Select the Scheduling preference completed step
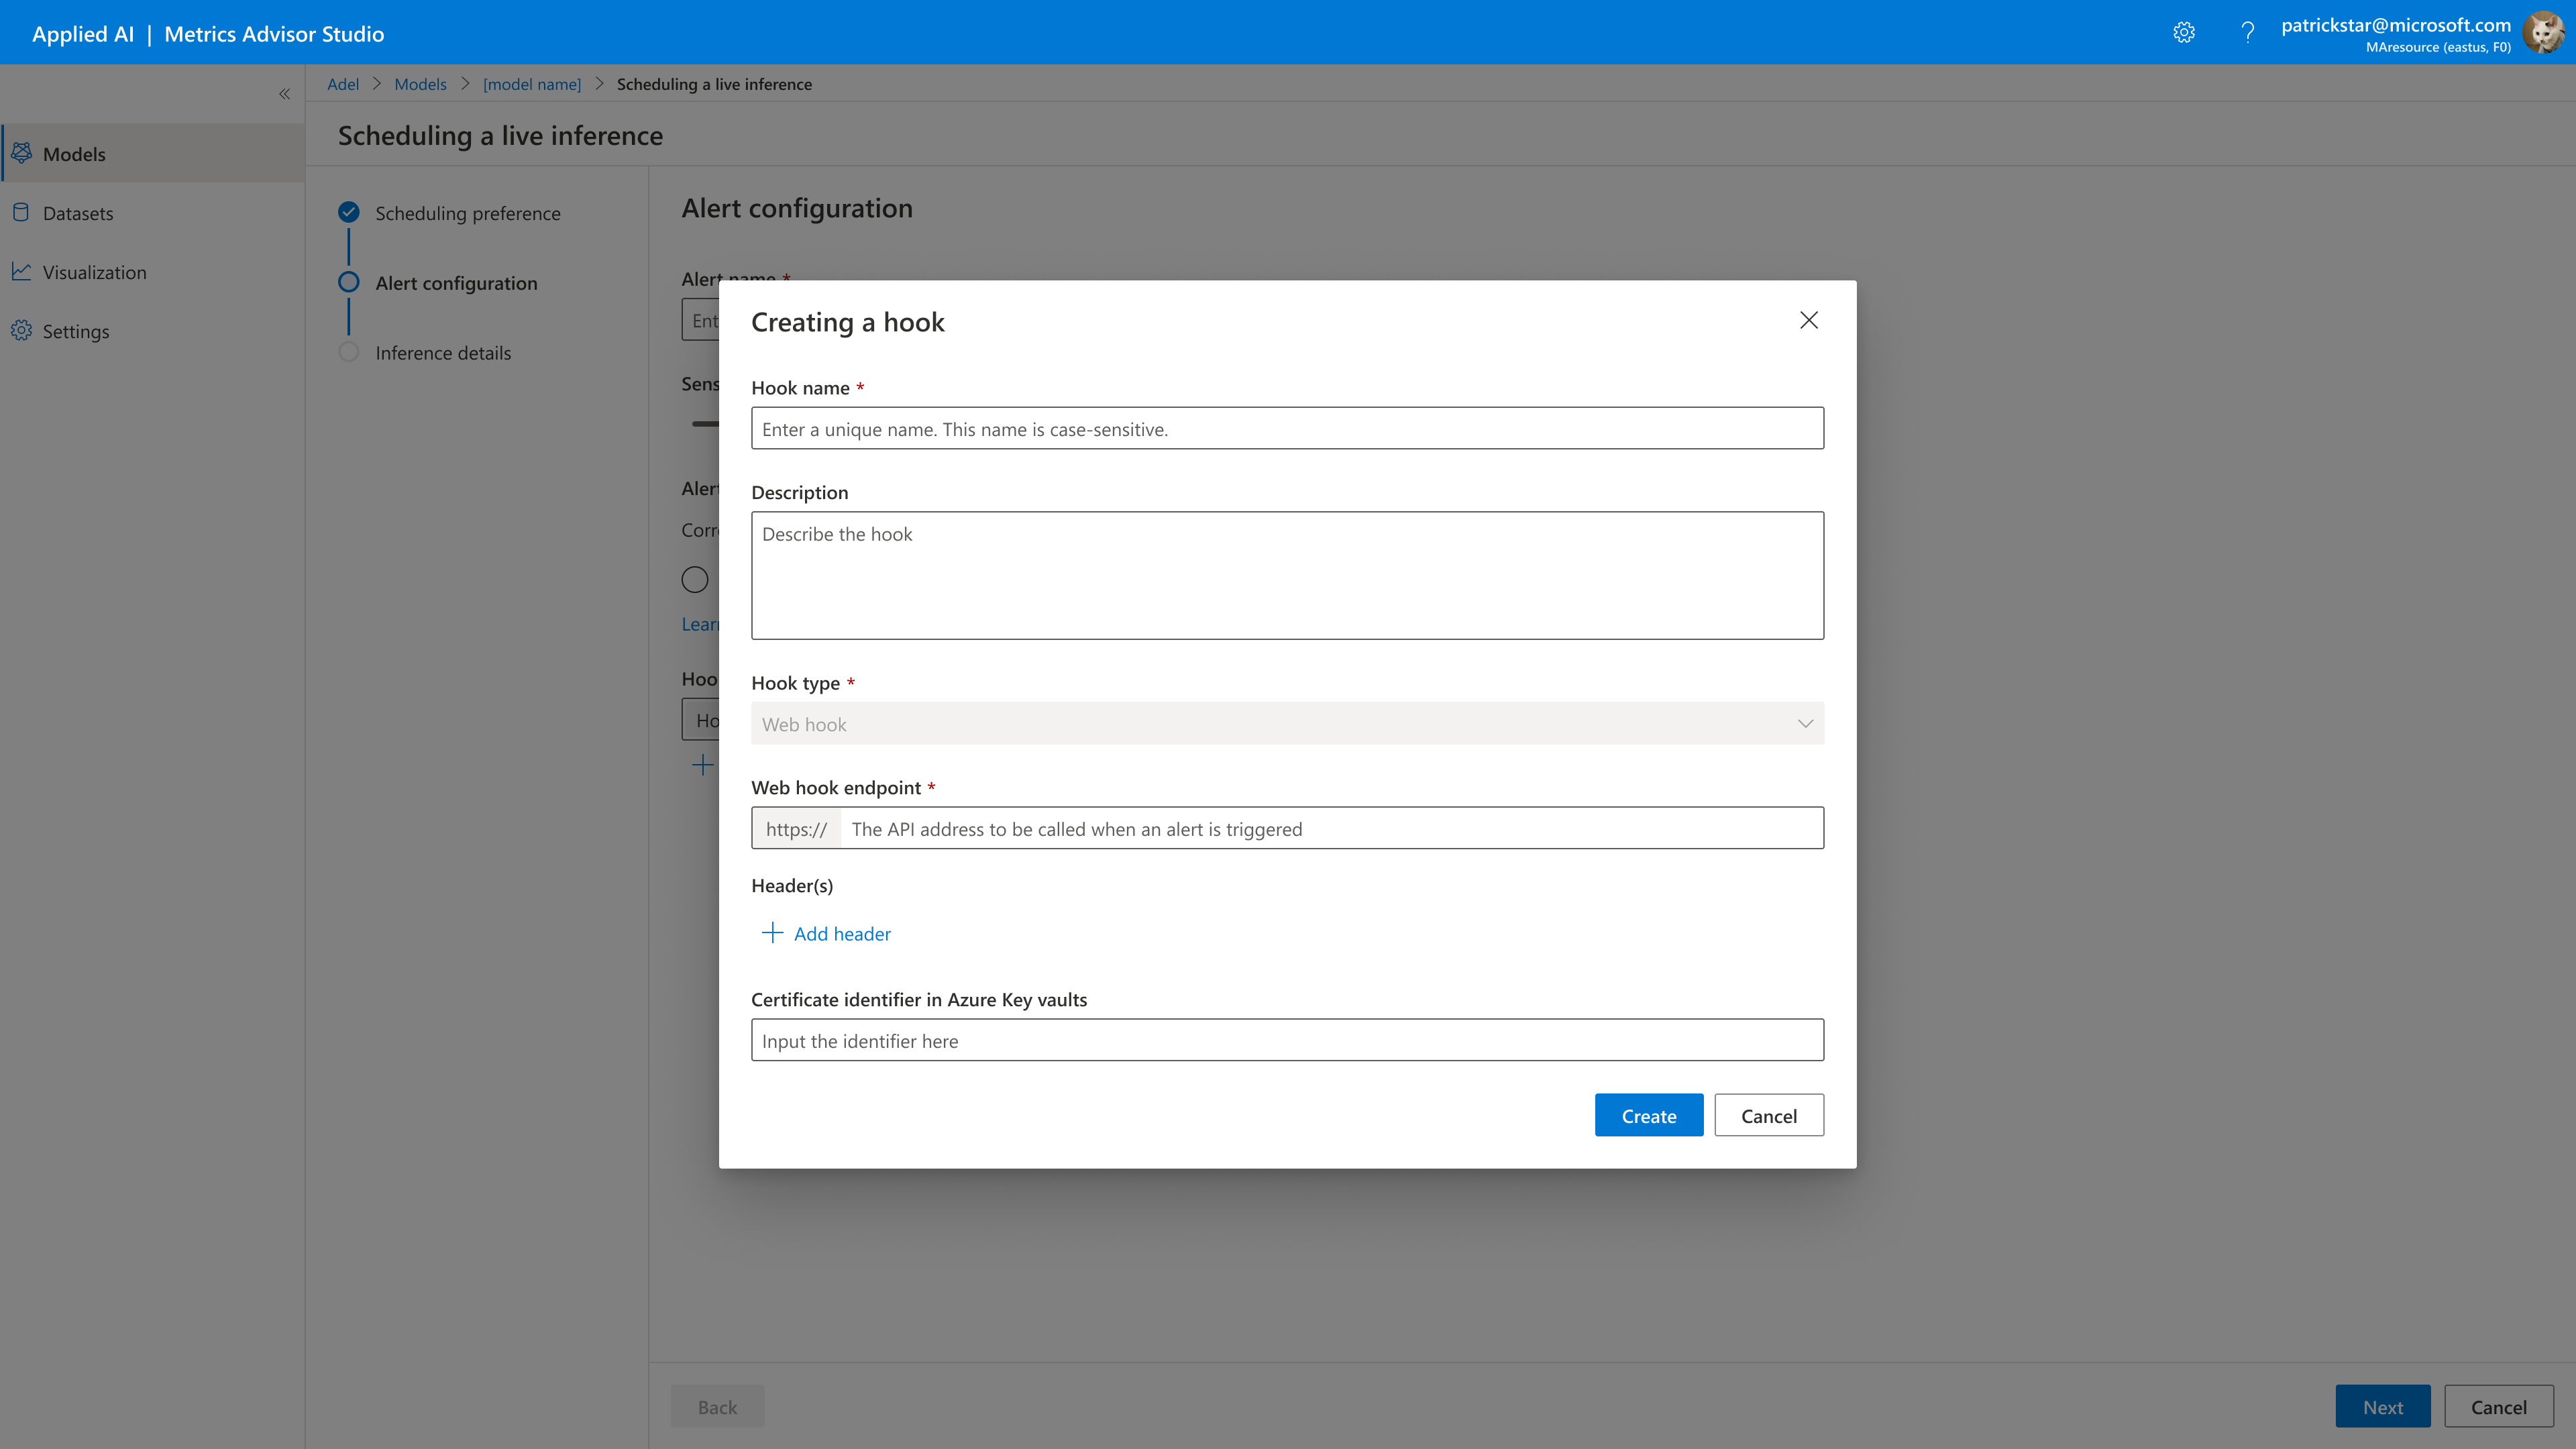The width and height of the screenshot is (2576, 1449). (x=349, y=212)
